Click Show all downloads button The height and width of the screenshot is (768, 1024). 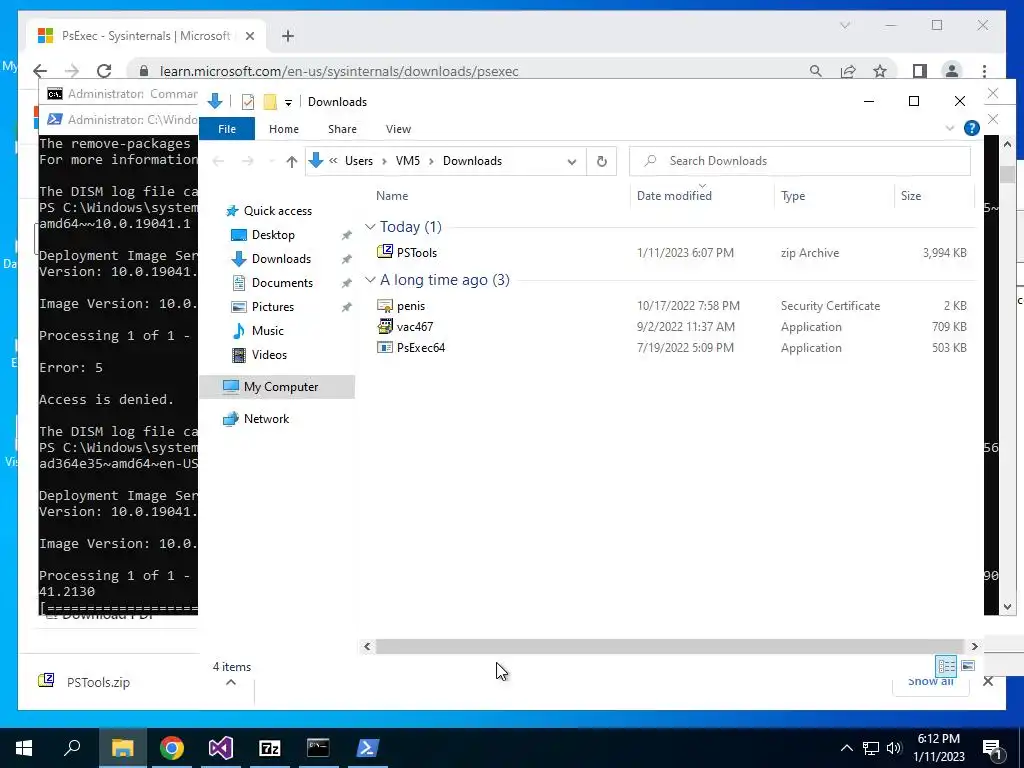931,682
